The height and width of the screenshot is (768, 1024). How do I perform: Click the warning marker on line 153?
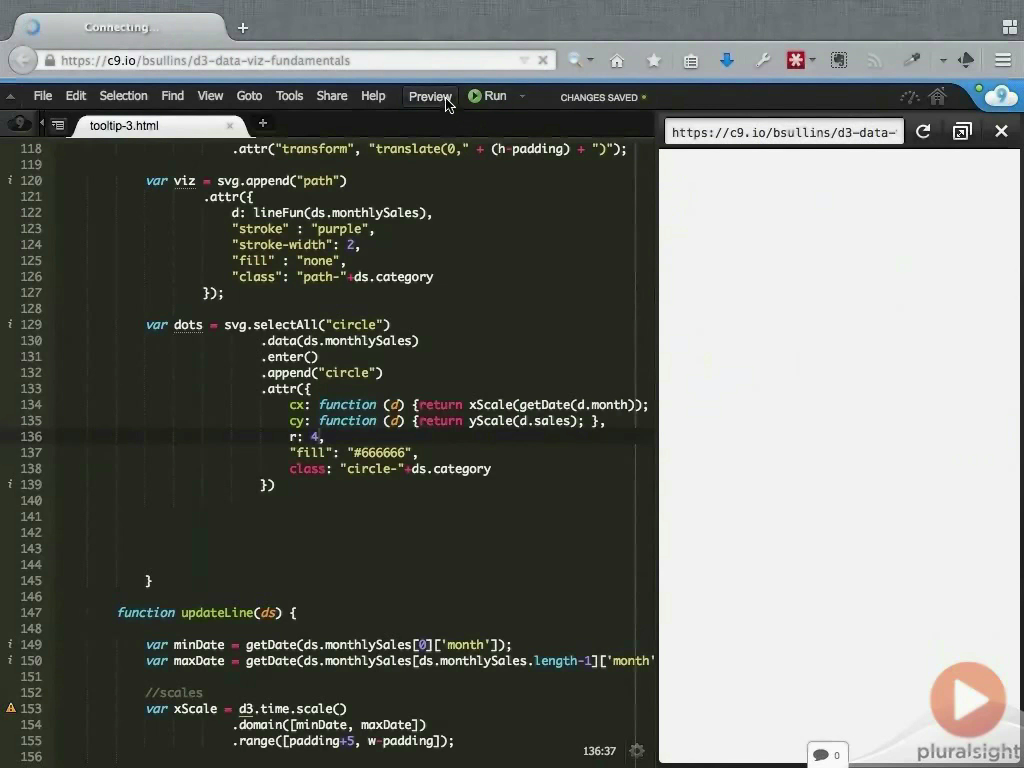(11, 708)
